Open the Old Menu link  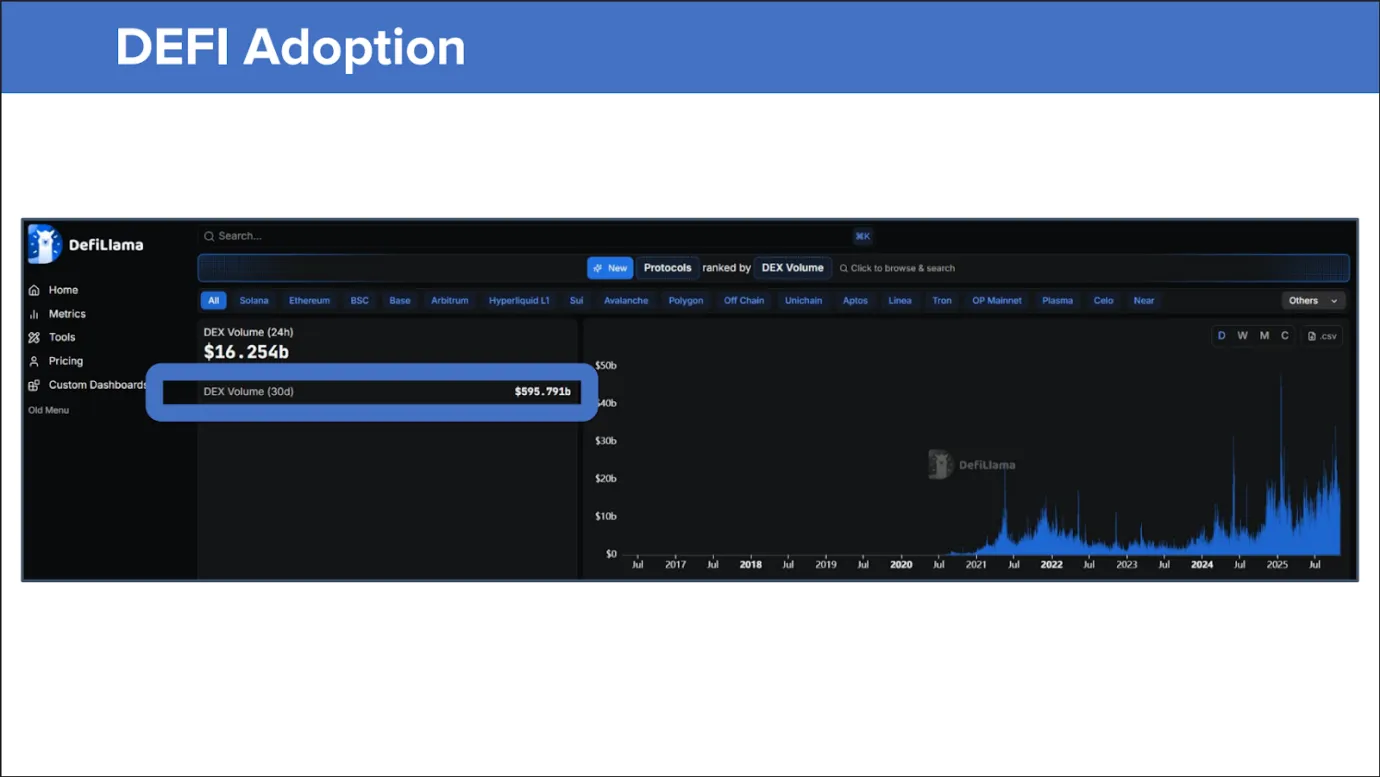pos(48,410)
